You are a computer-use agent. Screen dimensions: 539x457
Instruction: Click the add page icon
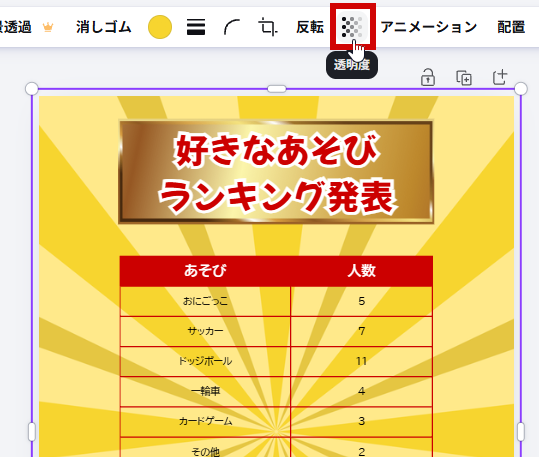[500, 77]
